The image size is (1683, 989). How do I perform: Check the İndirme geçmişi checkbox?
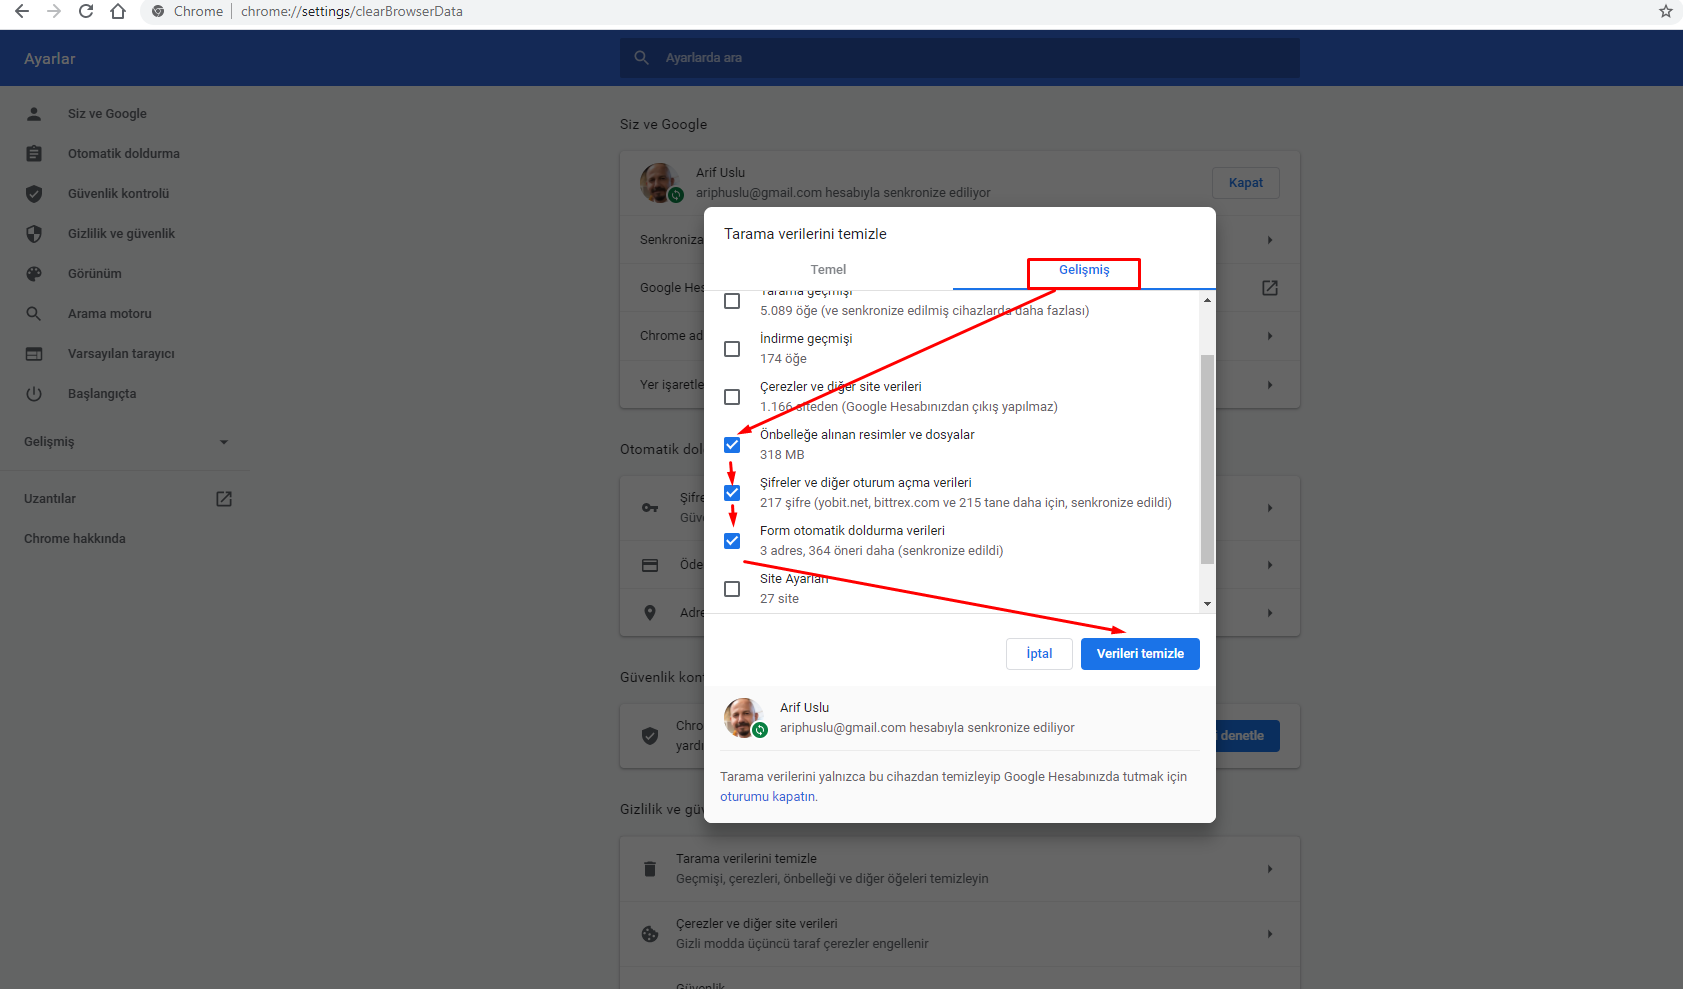point(732,349)
